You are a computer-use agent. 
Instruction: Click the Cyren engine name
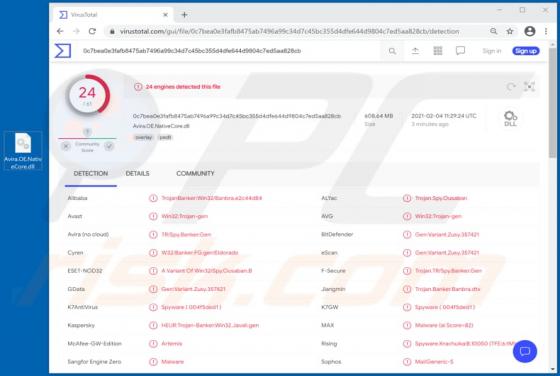point(75,253)
